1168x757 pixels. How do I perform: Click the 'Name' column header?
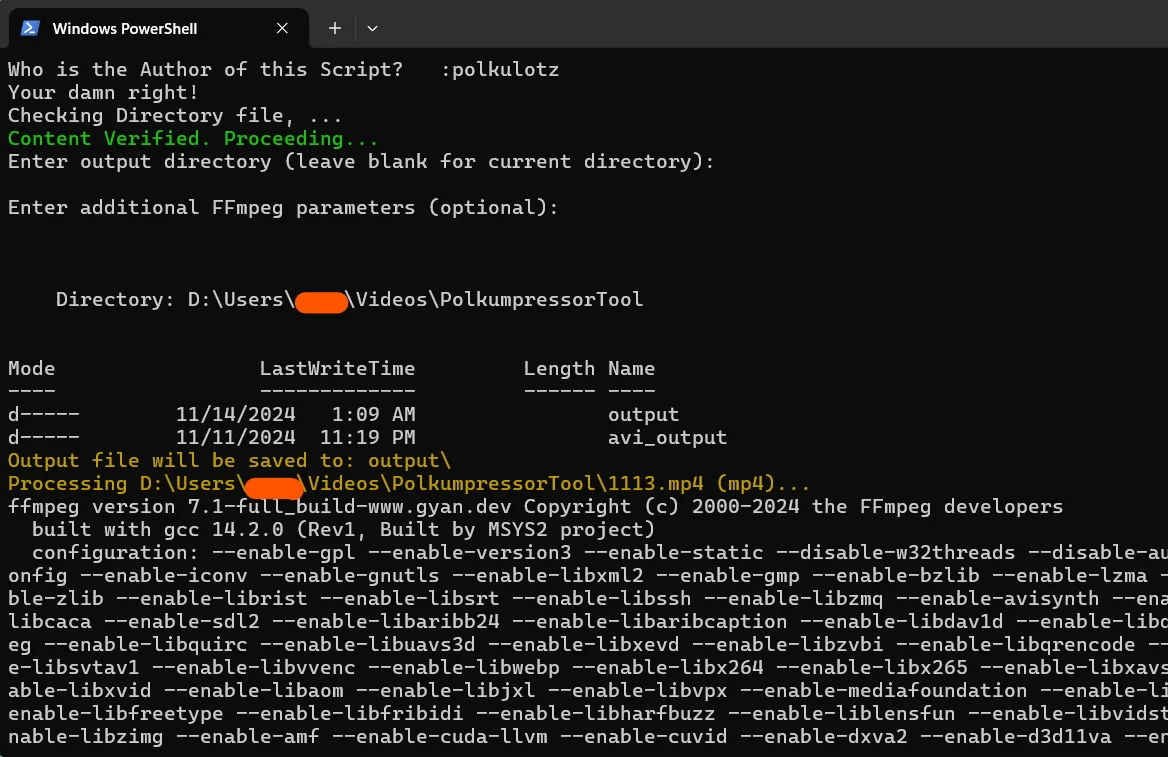point(631,368)
